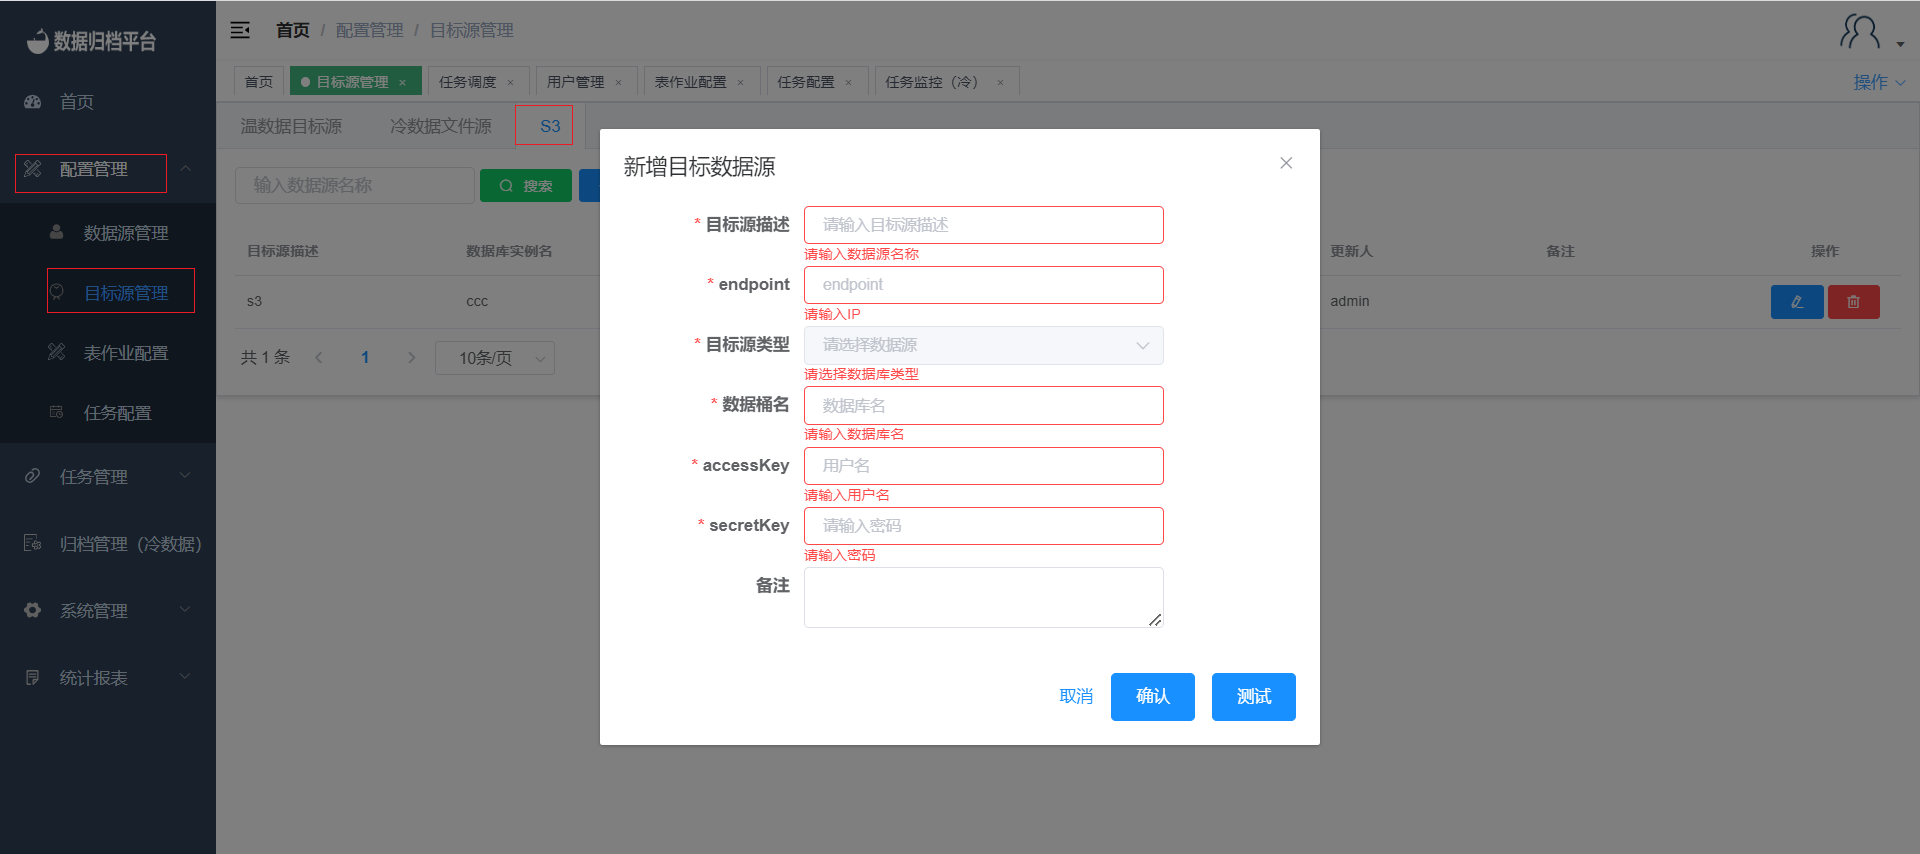Close the 目标源管理 tab with its x
The width and height of the screenshot is (1920, 854).
coord(403,82)
